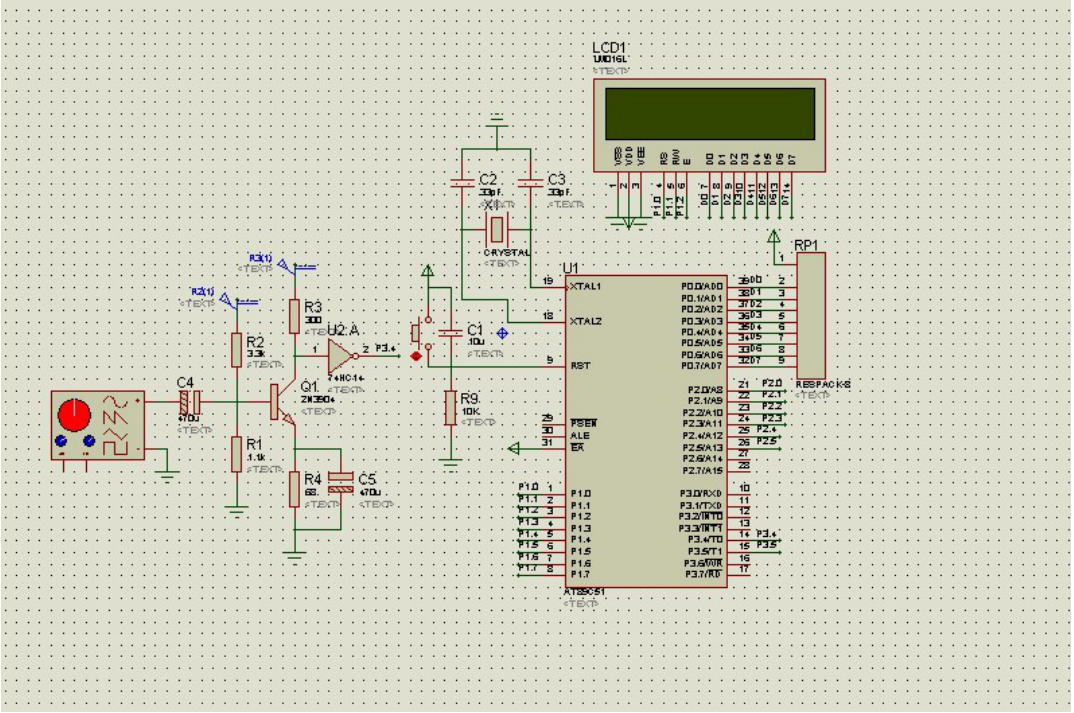Click the PSEN pin label on U1
This screenshot has width=1074, height=713.
pyautogui.click(x=583, y=424)
